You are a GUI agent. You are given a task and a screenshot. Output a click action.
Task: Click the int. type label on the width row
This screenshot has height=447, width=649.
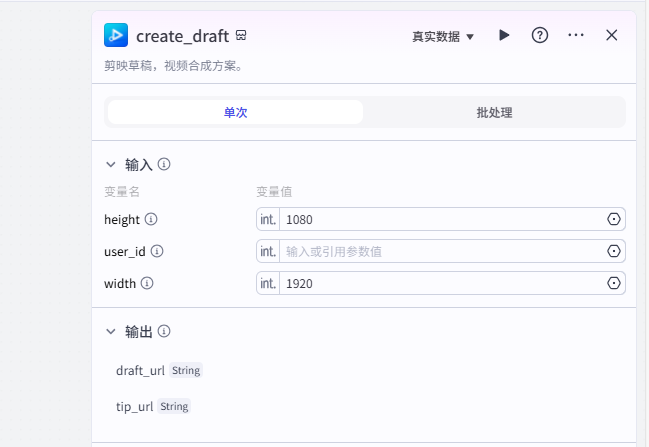tap(268, 283)
